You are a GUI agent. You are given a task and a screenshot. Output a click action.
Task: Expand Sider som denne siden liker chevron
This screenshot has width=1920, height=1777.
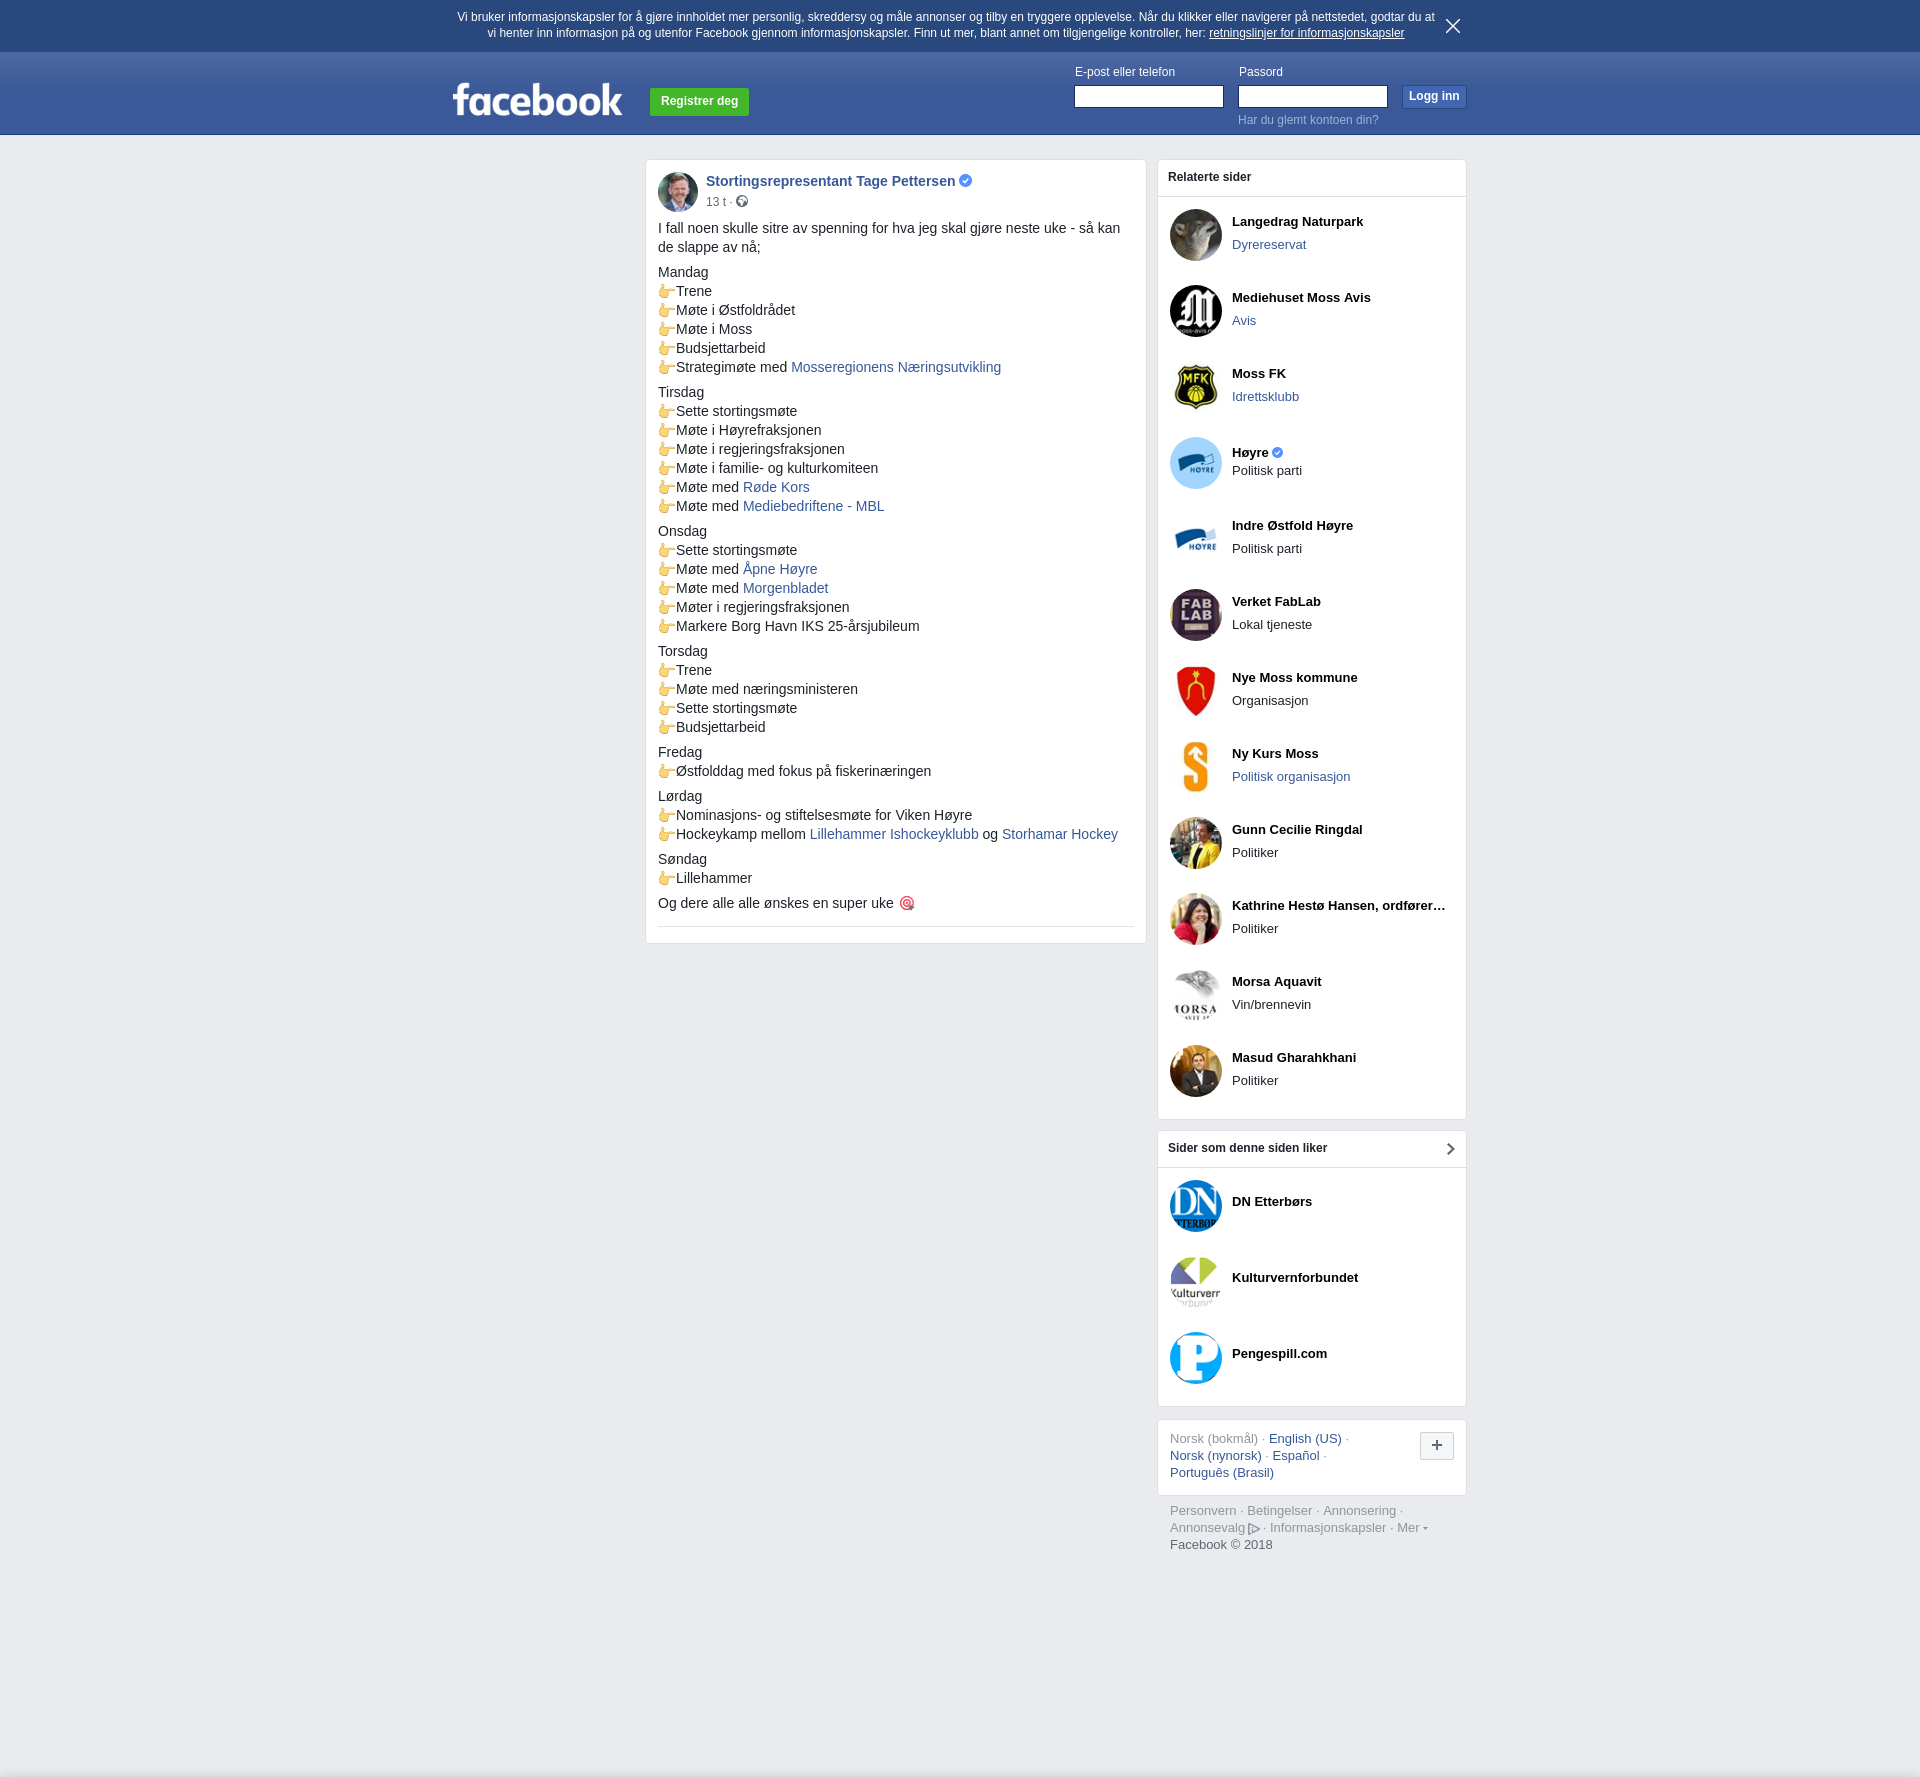coord(1450,1149)
